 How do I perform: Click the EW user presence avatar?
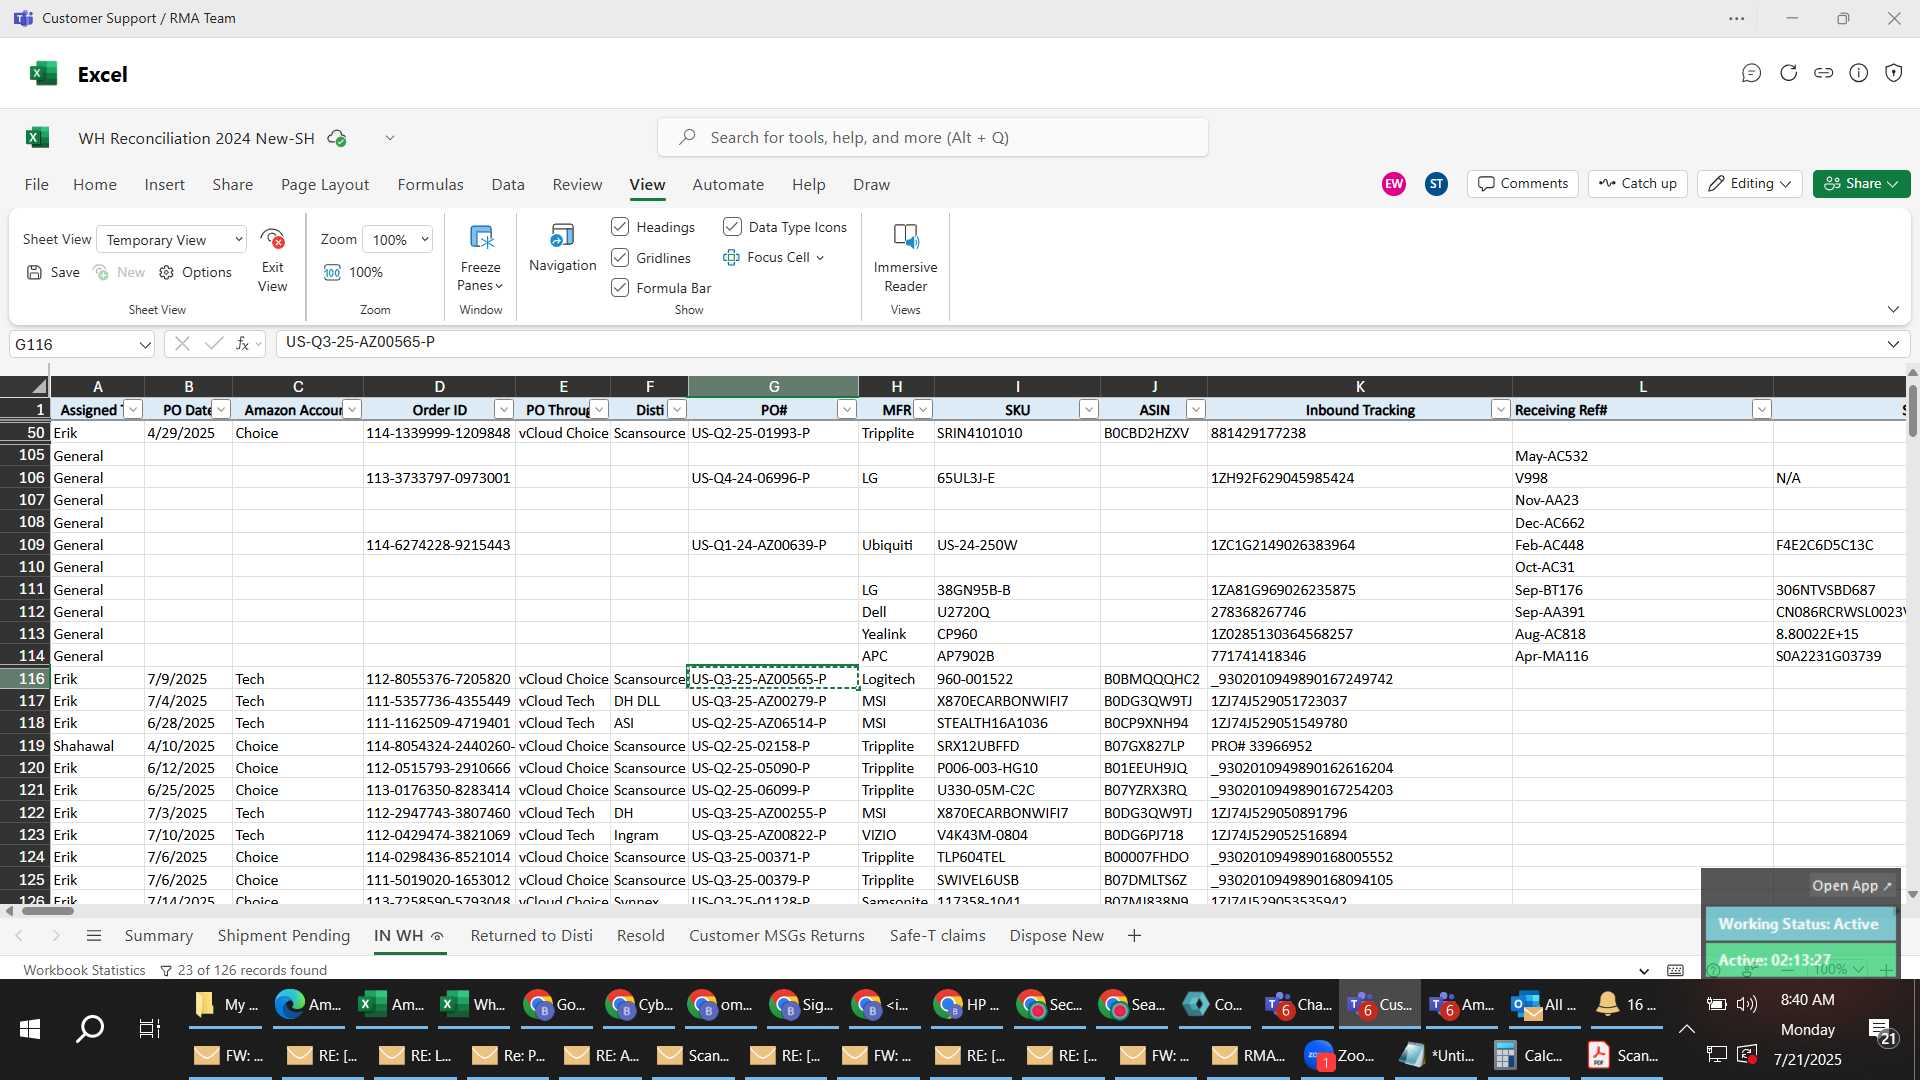tap(1394, 184)
